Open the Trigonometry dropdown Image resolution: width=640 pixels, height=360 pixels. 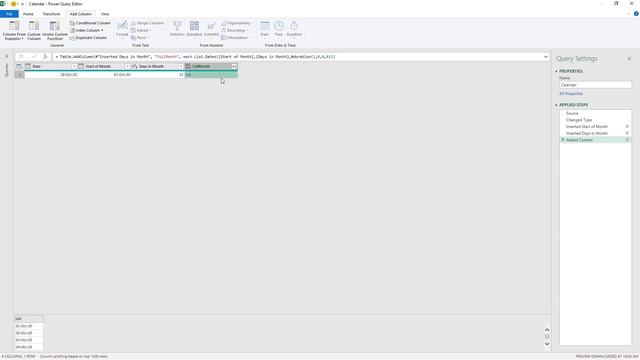pos(237,23)
